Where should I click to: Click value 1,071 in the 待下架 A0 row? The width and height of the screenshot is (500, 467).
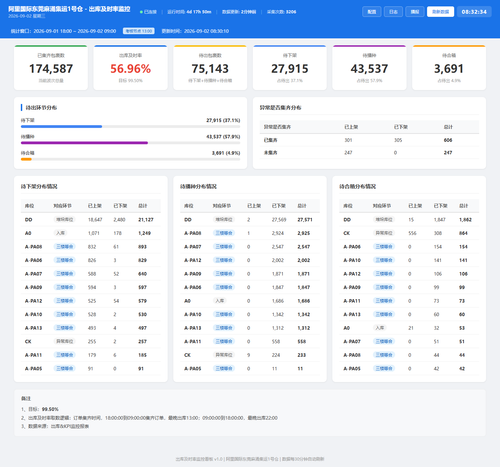click(x=94, y=233)
